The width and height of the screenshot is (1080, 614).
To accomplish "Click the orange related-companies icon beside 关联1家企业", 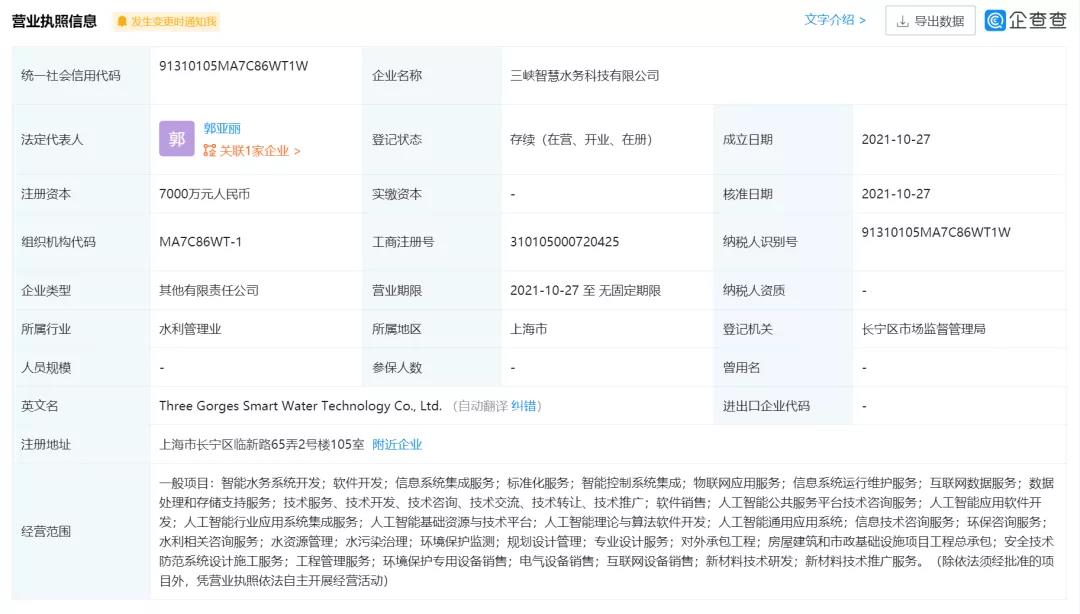I will [209, 151].
